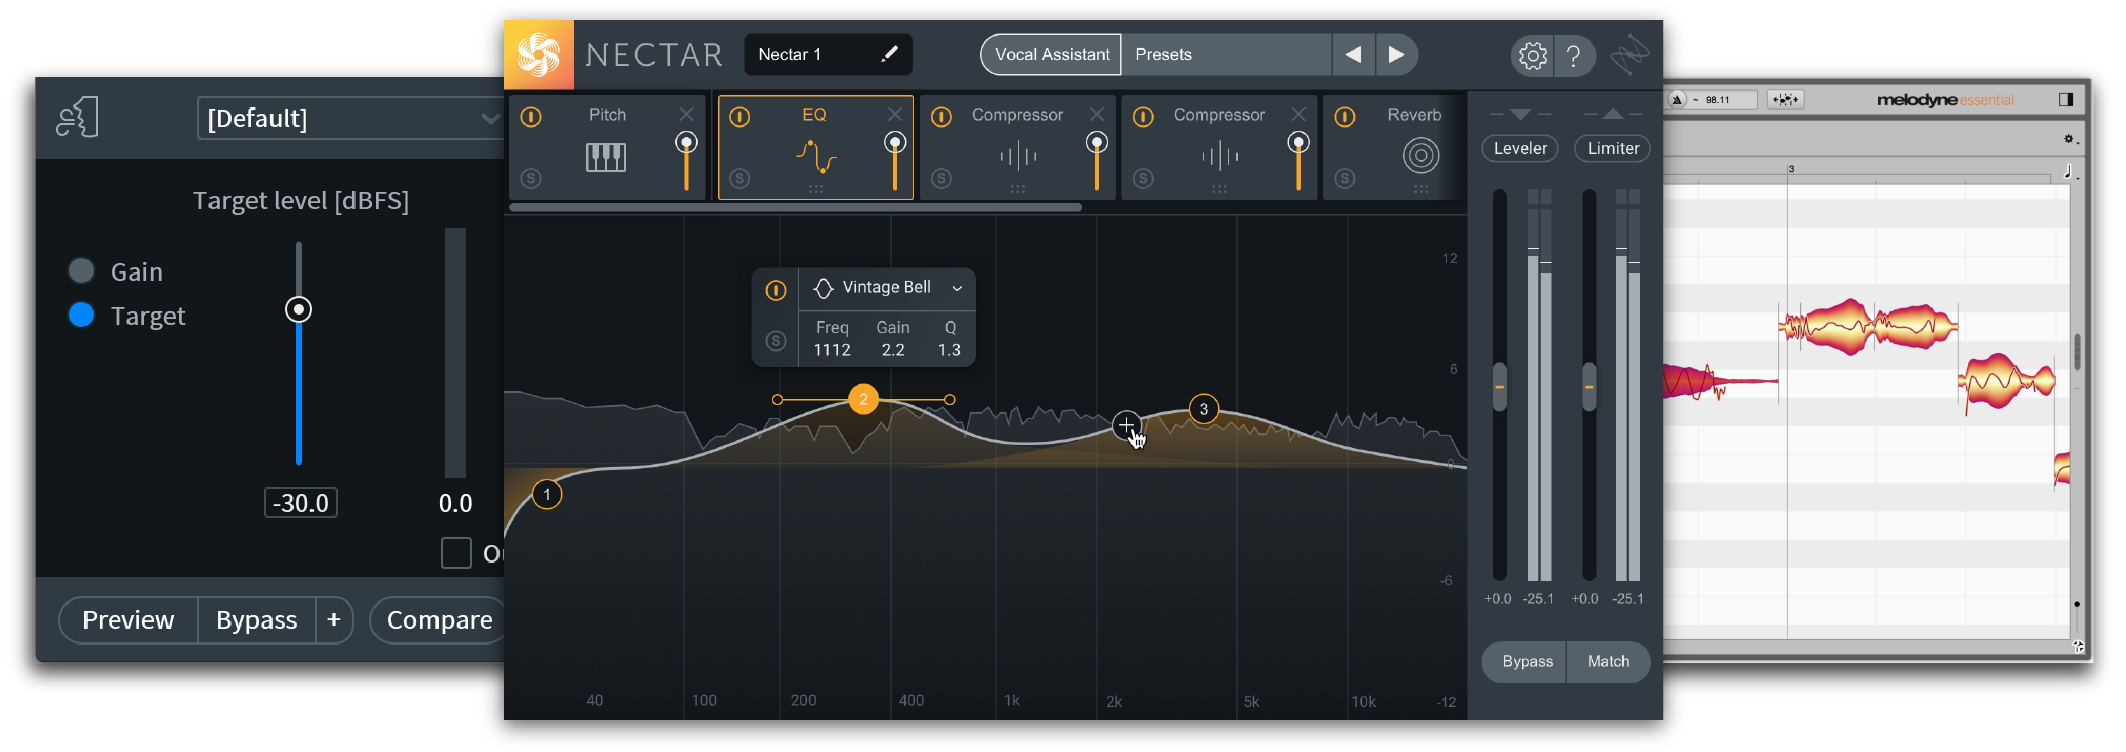
Task: Remove the first Compressor module
Action: (1097, 114)
